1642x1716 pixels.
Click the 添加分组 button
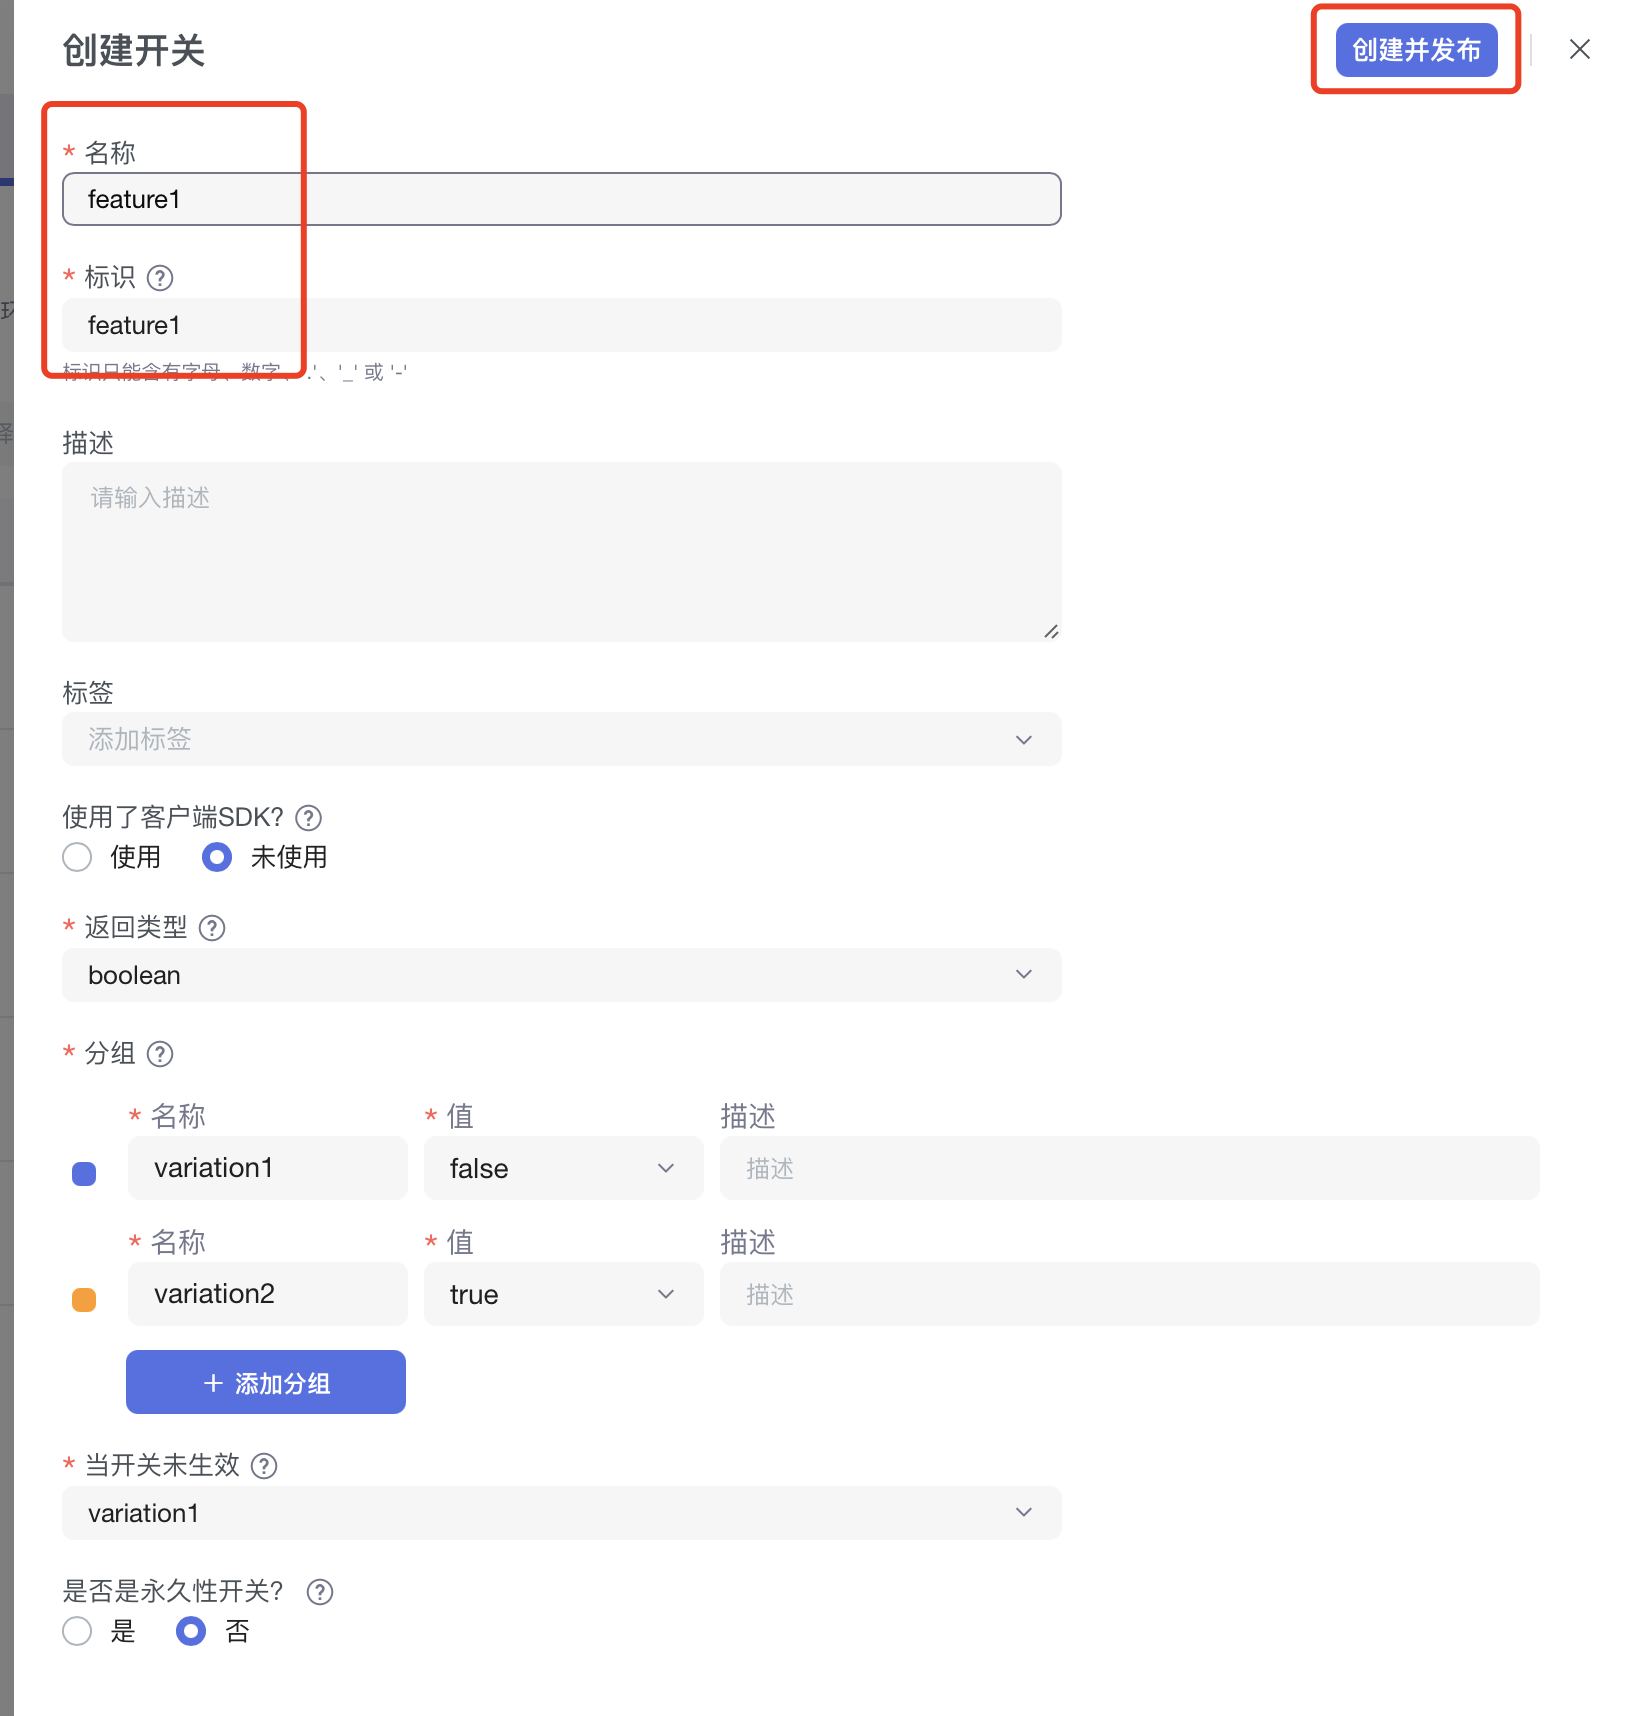pyautogui.click(x=266, y=1382)
